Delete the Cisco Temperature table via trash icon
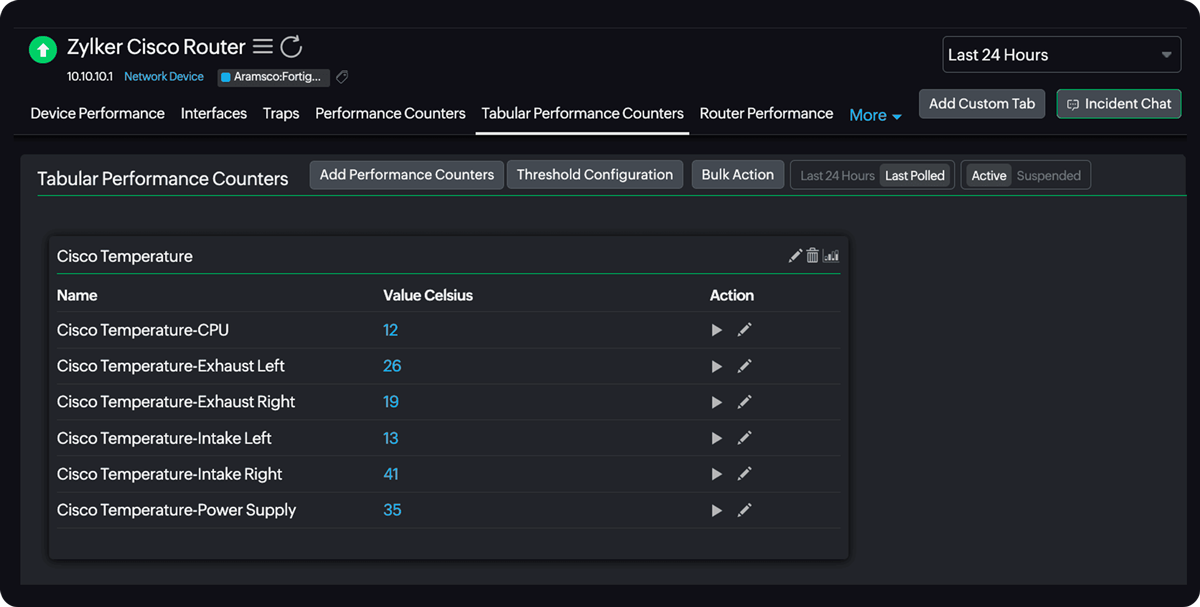 coord(813,256)
